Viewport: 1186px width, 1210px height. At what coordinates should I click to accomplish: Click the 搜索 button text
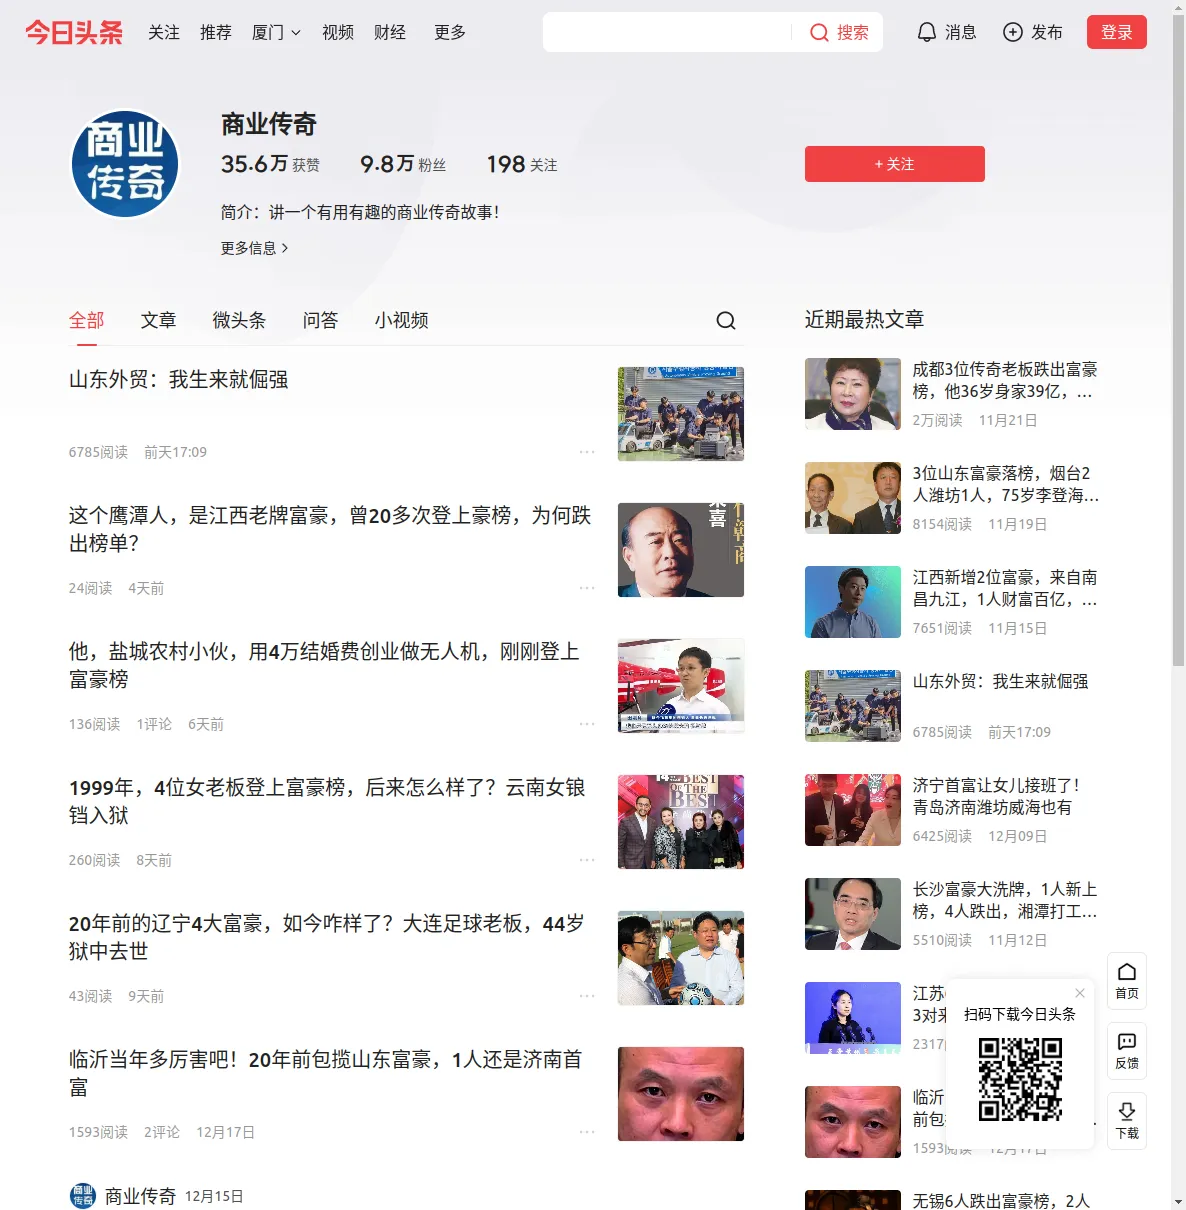(853, 33)
